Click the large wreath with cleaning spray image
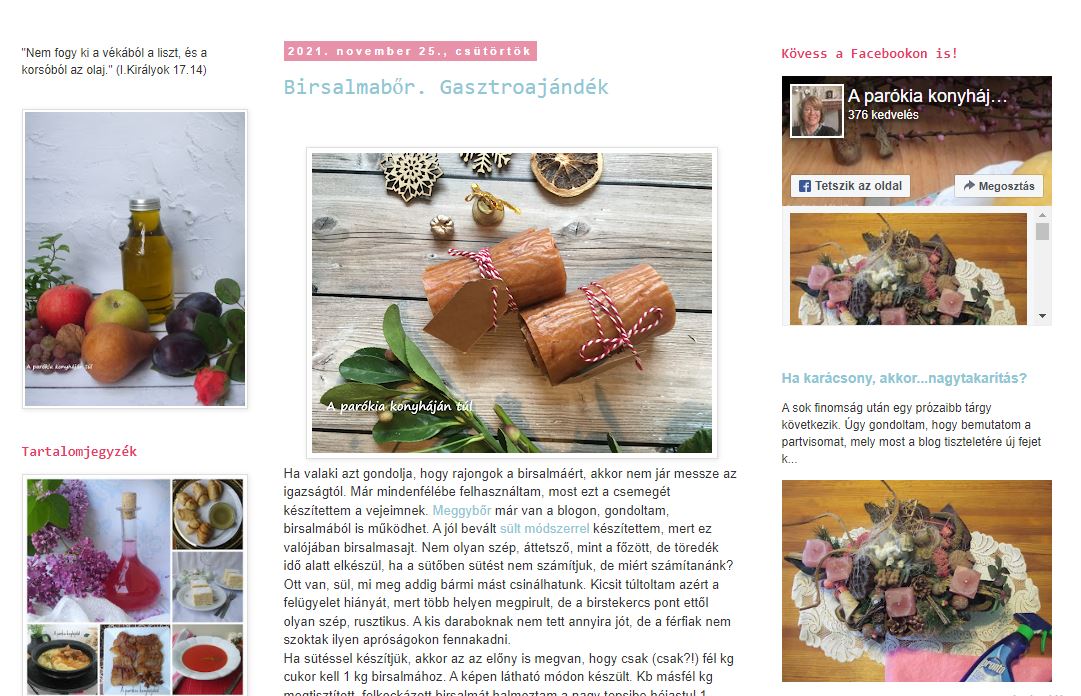 (x=916, y=581)
